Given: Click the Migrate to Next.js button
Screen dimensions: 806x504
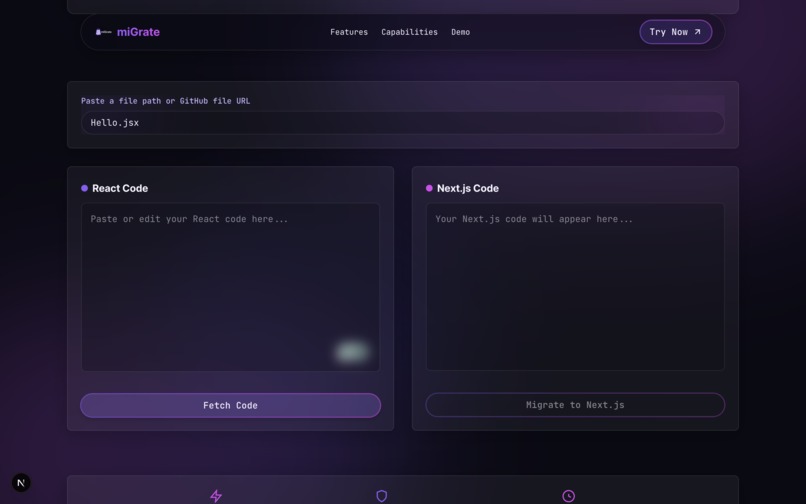Looking at the screenshot, I should pos(575,405).
